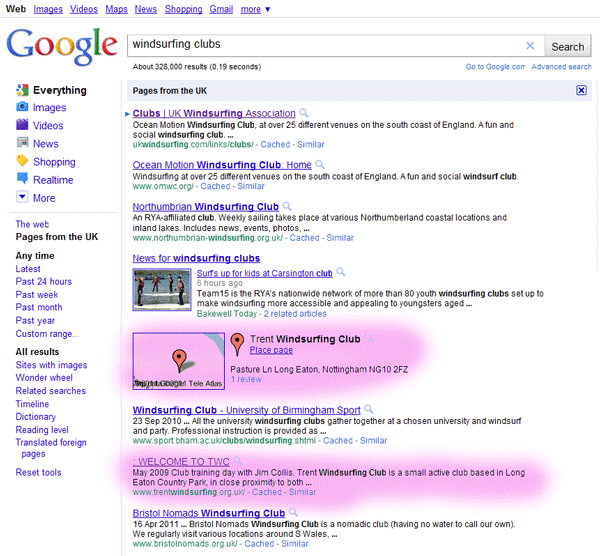
Task: Close the Pages from the UK box
Action: point(581,90)
